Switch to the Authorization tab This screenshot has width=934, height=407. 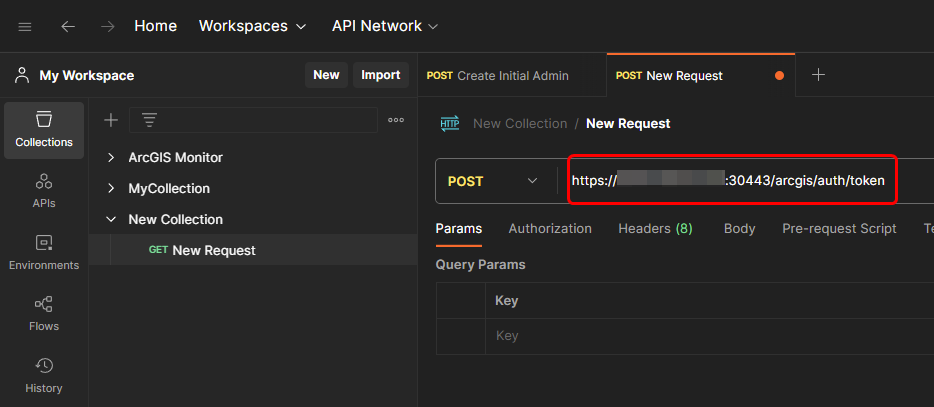coord(550,228)
